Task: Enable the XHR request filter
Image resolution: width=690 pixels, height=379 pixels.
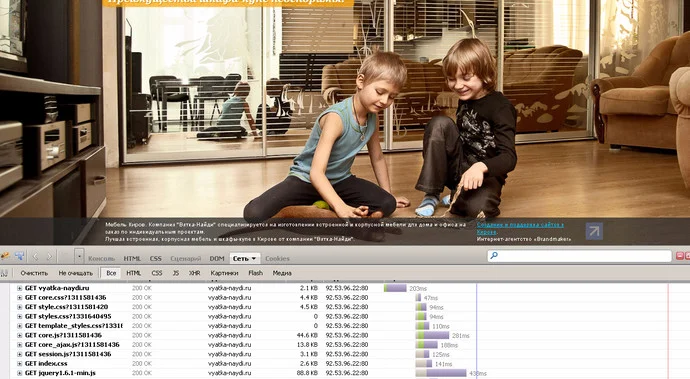Action: tap(195, 273)
